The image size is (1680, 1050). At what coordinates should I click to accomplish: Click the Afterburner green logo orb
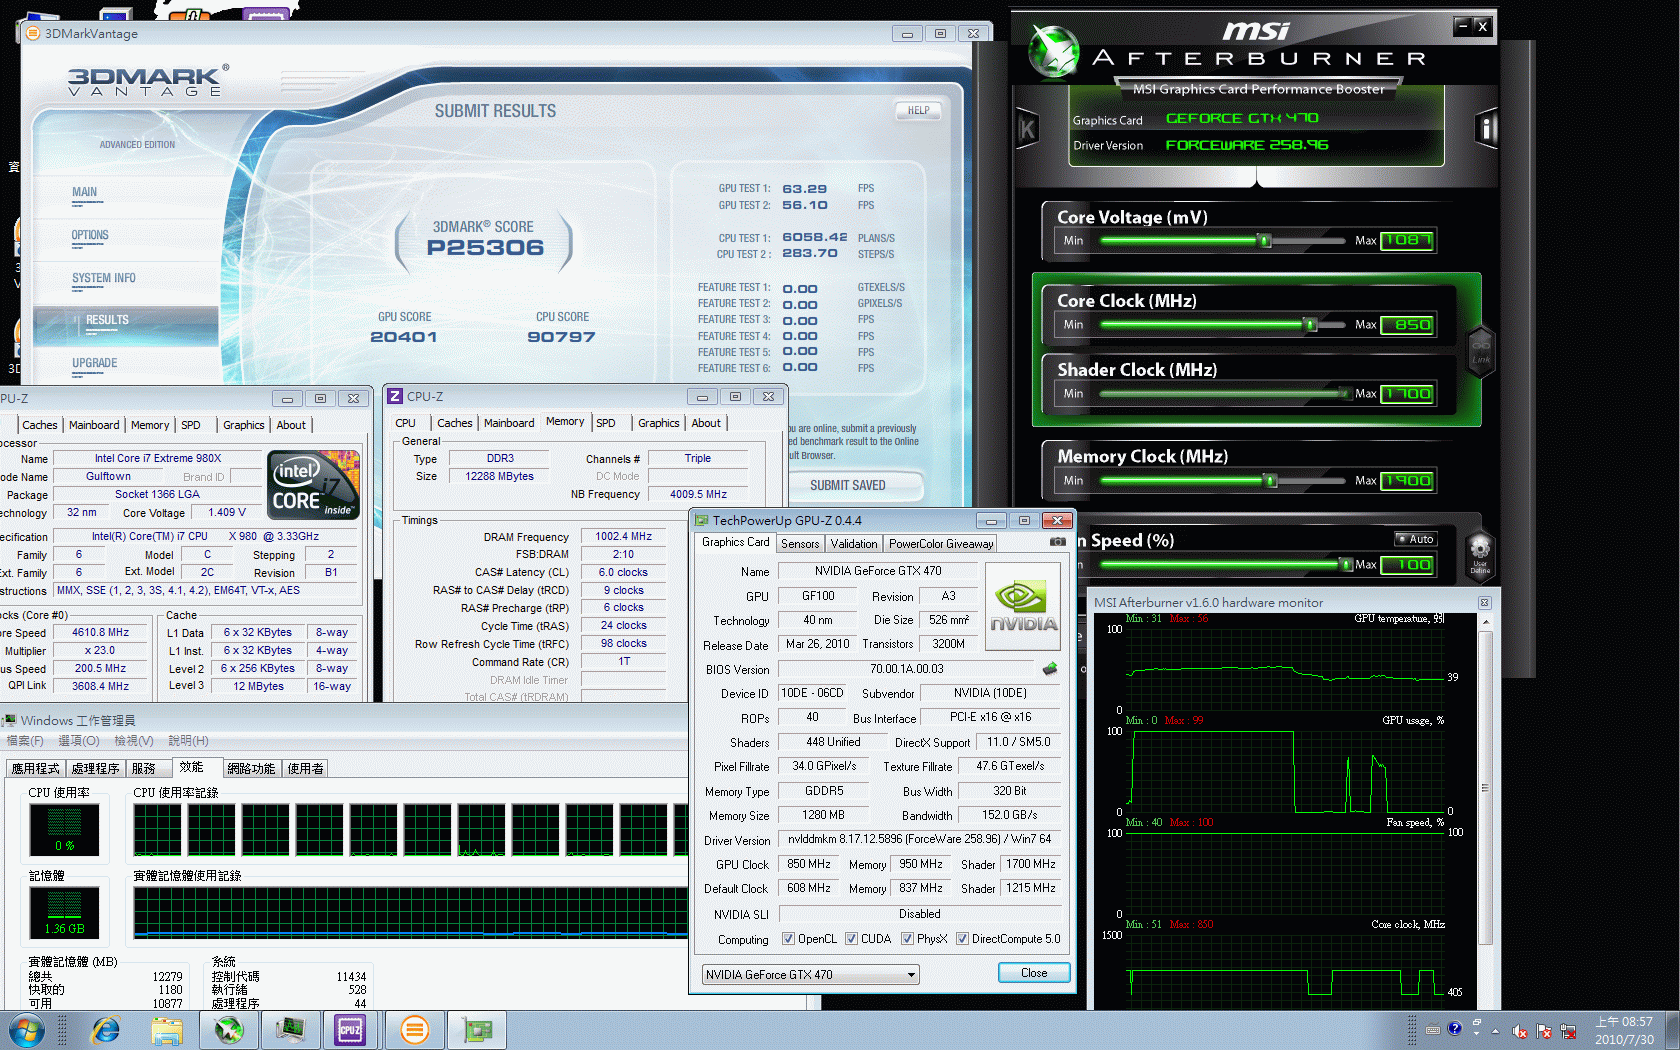pos(1054,52)
